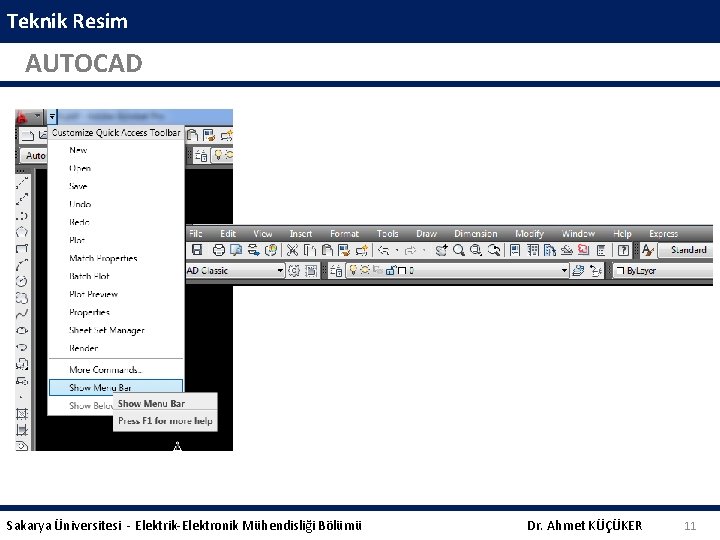Click Match Properties brush icon below Format menu

pyautogui.click(x=344, y=250)
